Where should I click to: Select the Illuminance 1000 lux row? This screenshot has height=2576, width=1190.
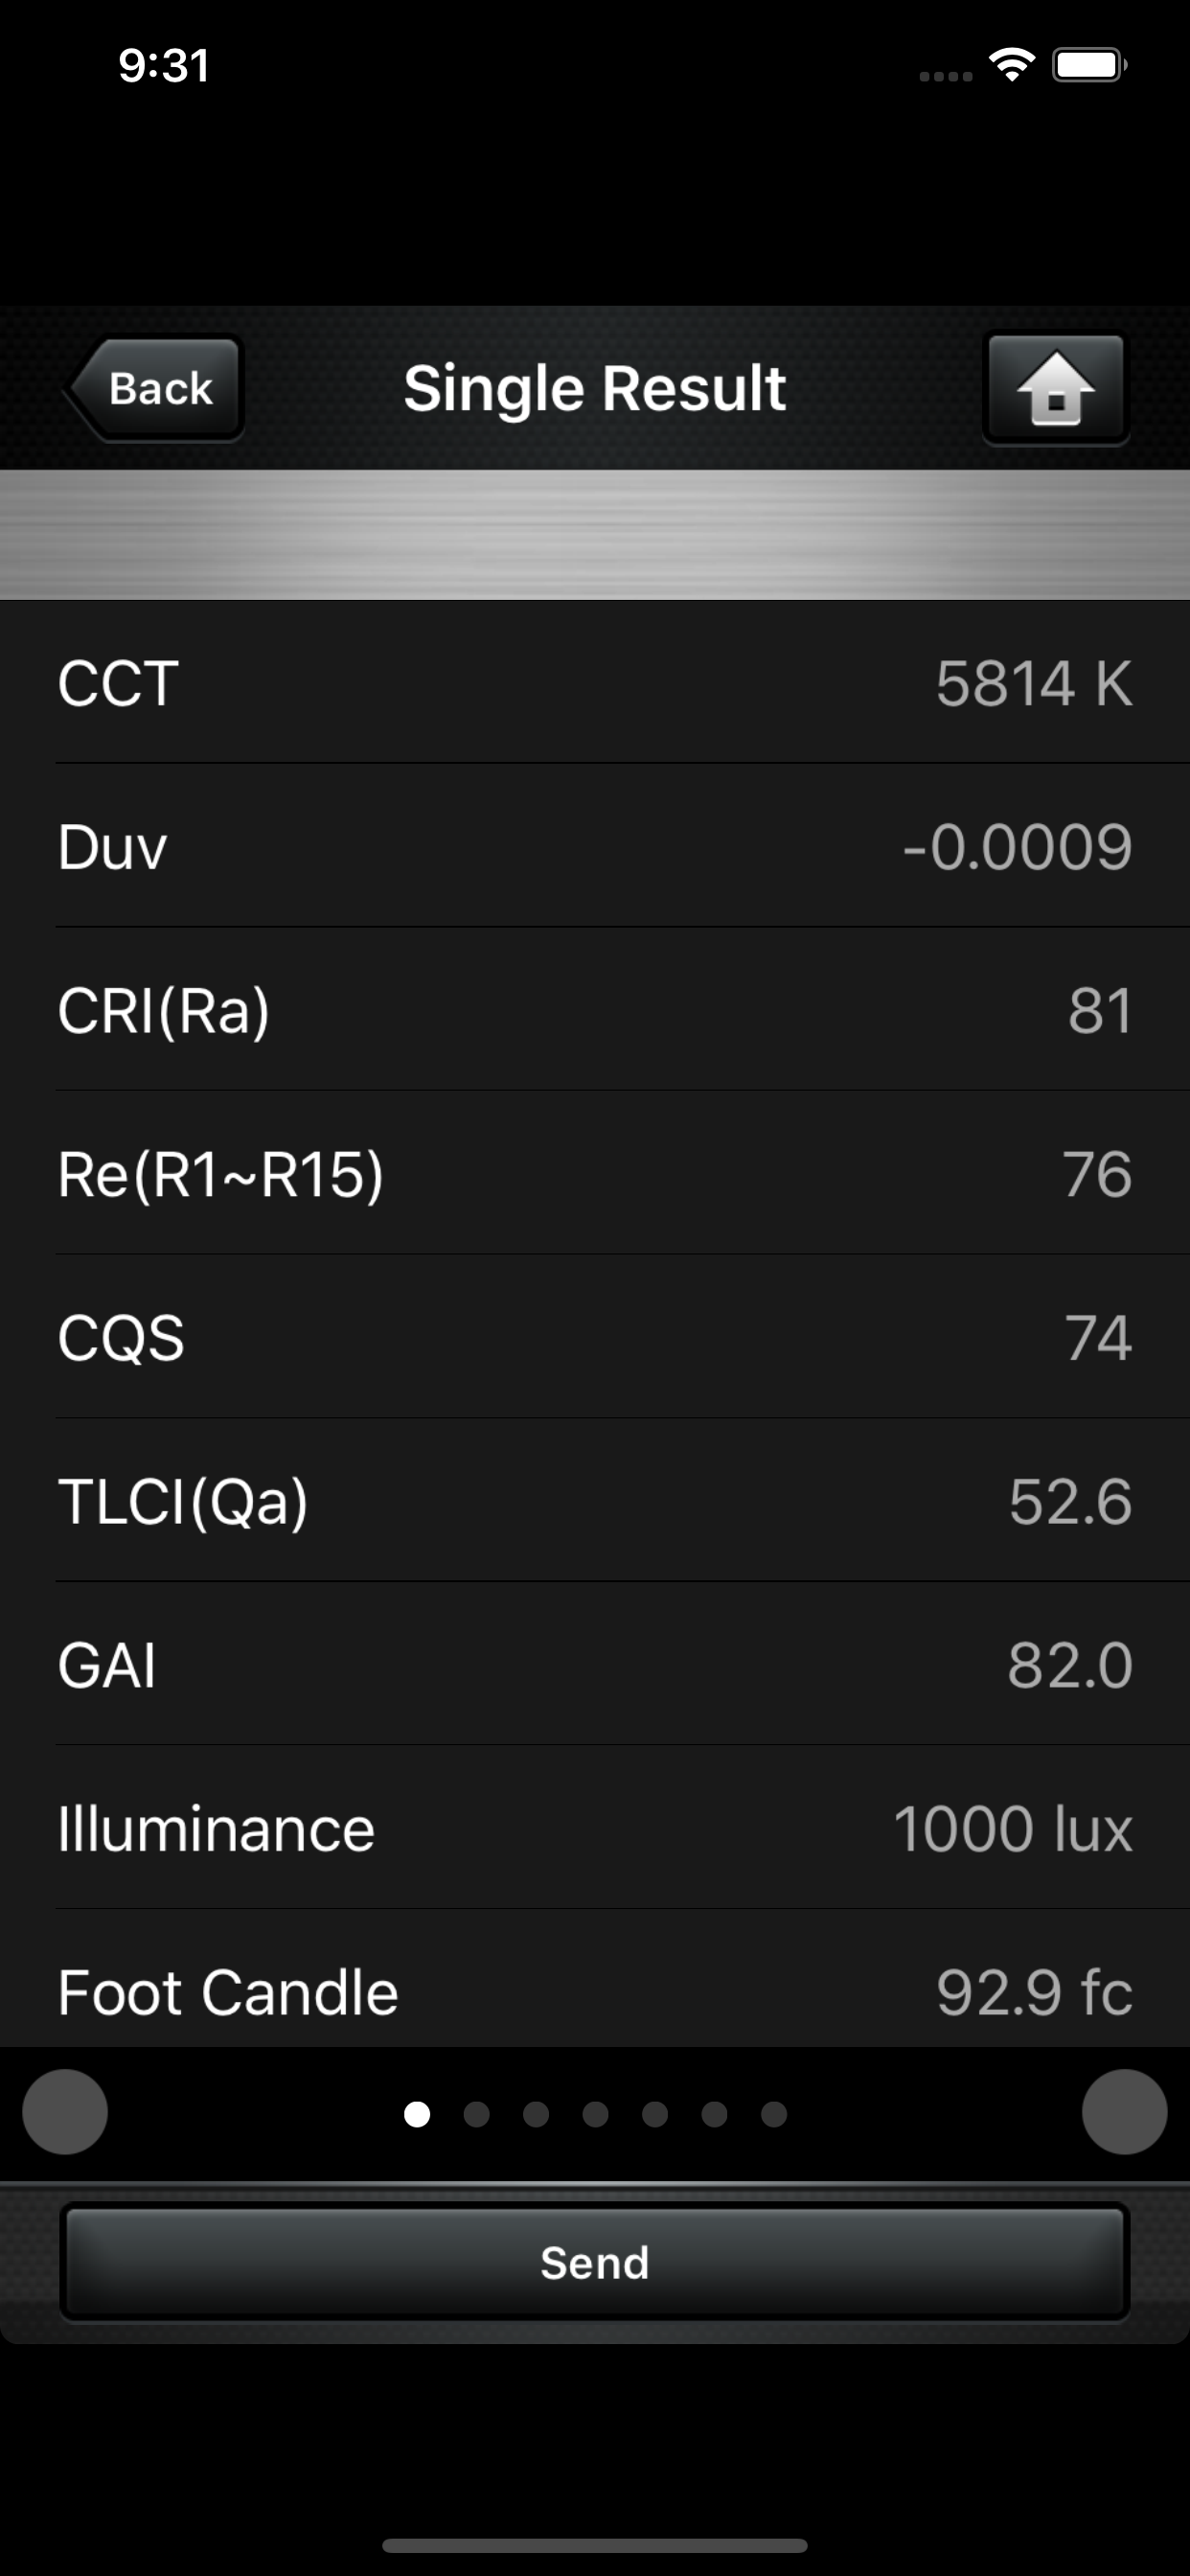click(595, 1828)
